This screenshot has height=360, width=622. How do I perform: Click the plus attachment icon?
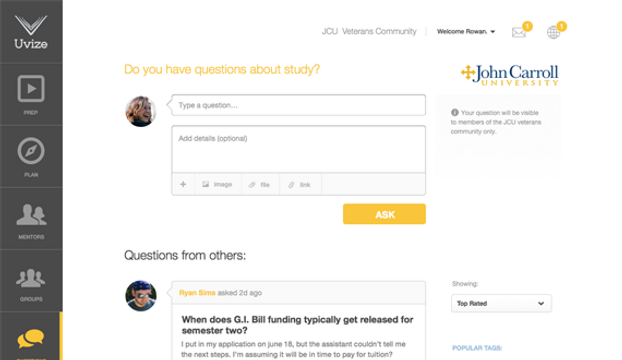(x=183, y=184)
